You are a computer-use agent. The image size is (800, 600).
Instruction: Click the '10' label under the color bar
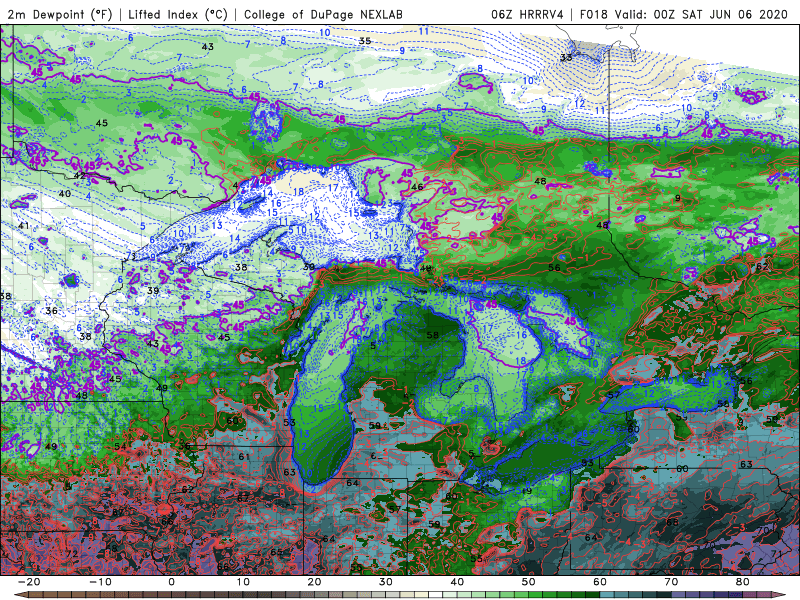[x=243, y=582]
